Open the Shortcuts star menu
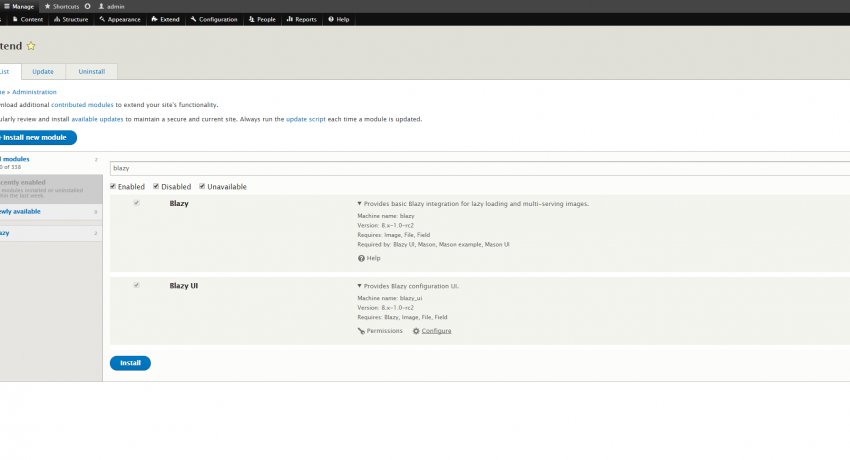This screenshot has width=850, height=460. [61, 7]
